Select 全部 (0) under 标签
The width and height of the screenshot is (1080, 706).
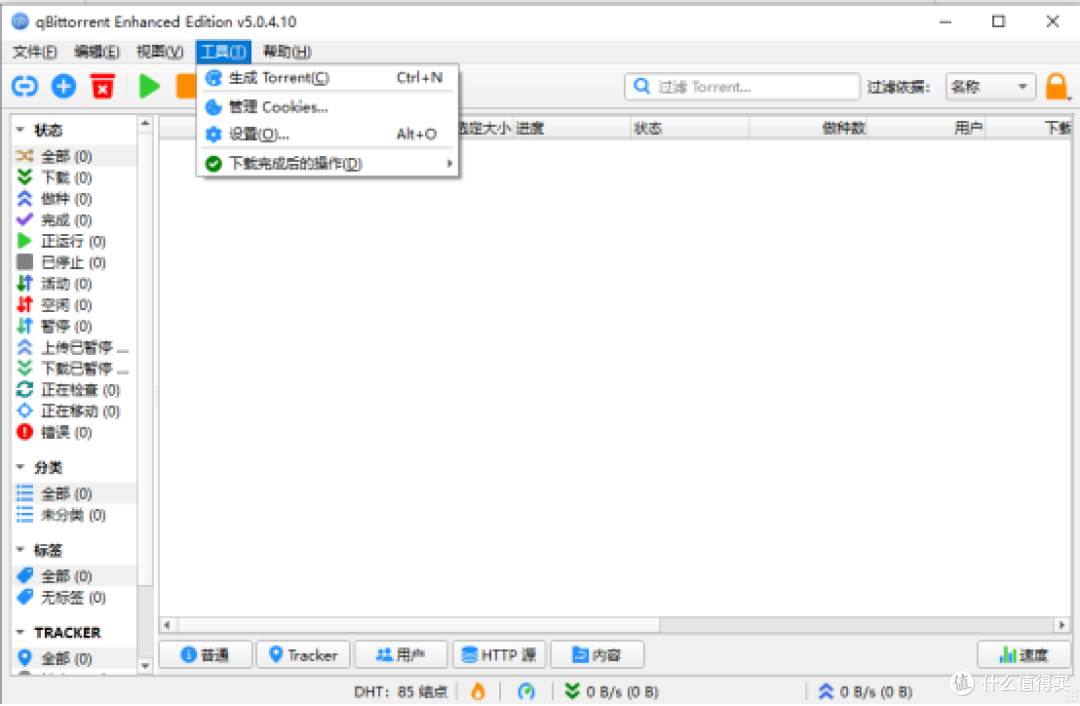pyautogui.click(x=74, y=576)
